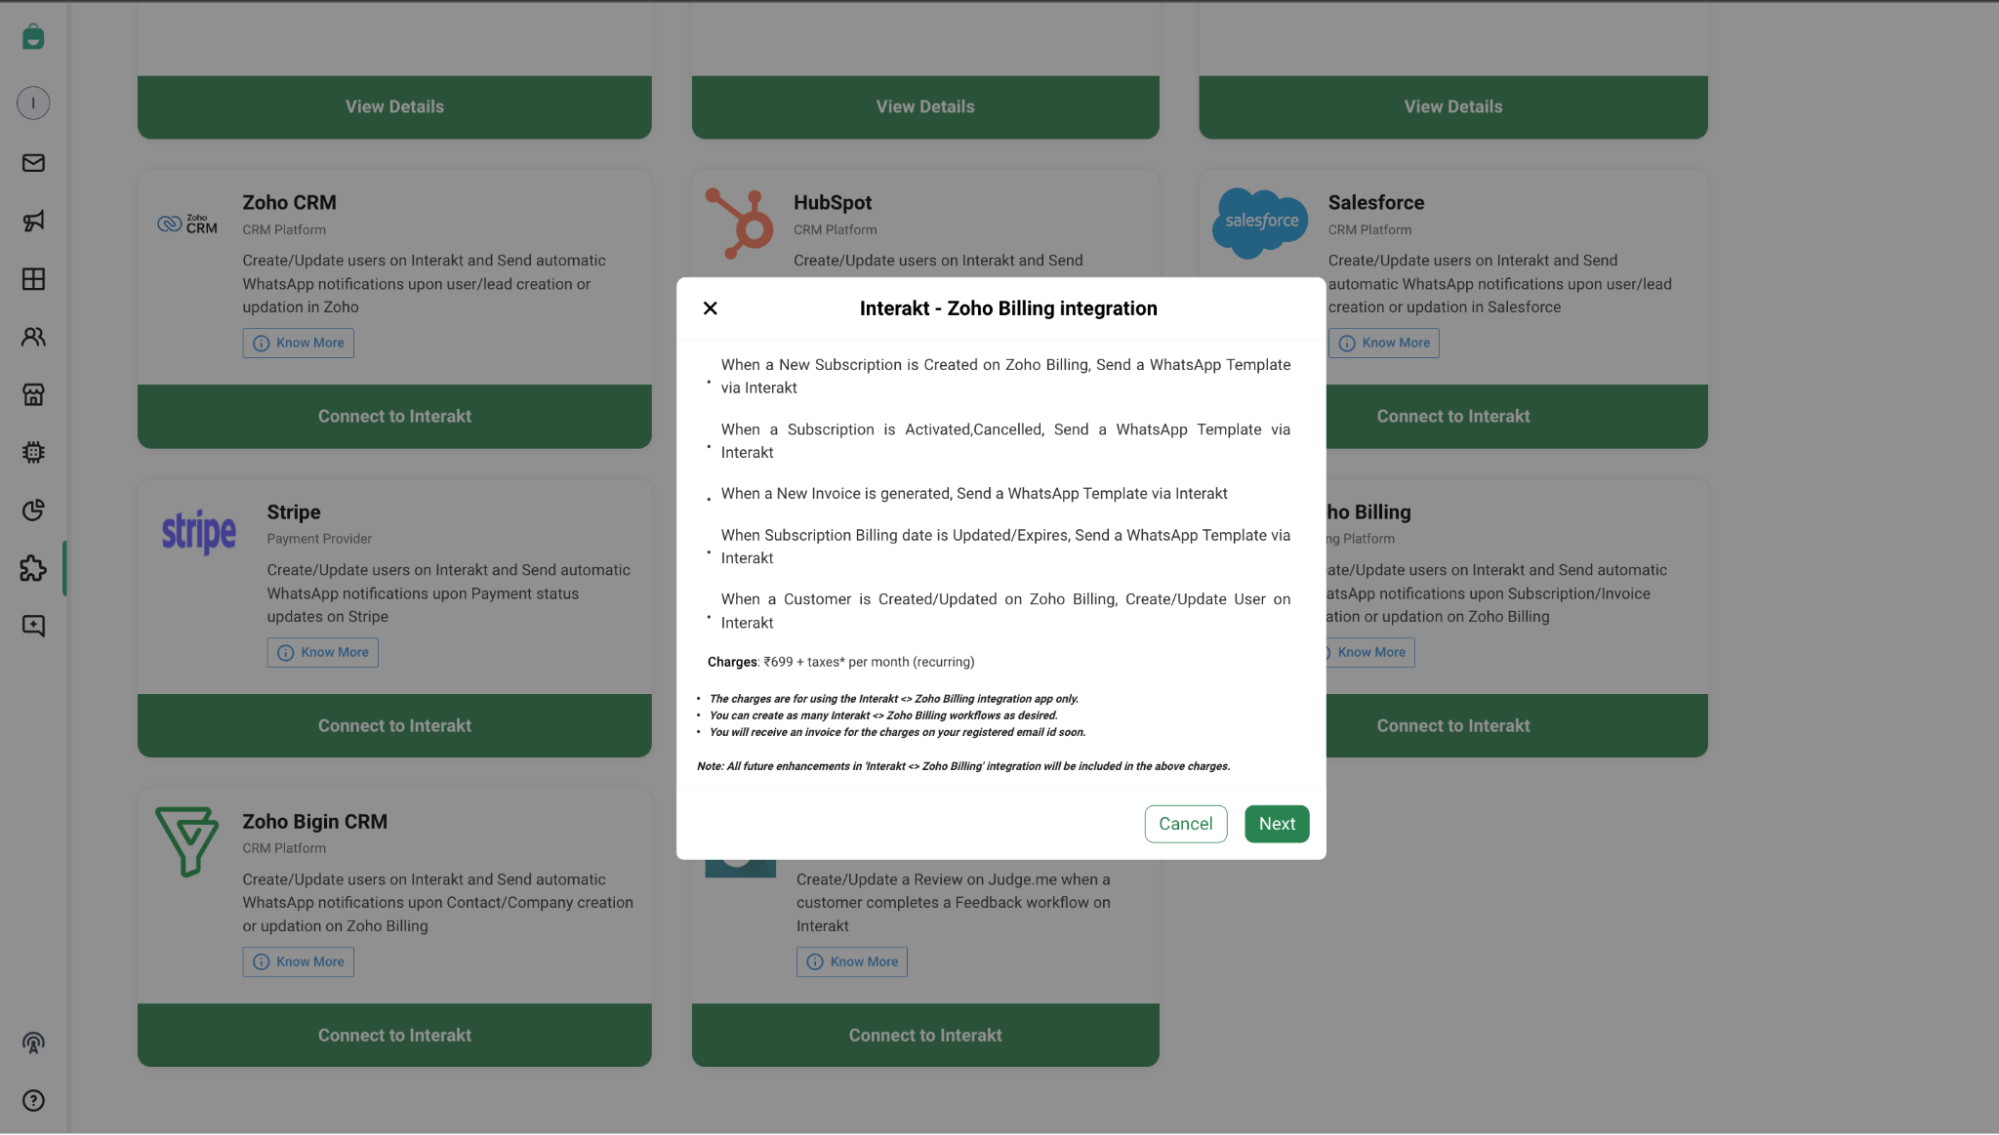This screenshot has width=1999, height=1135.
Task: Open Analytics via the pie chart icon
Action: click(33, 510)
